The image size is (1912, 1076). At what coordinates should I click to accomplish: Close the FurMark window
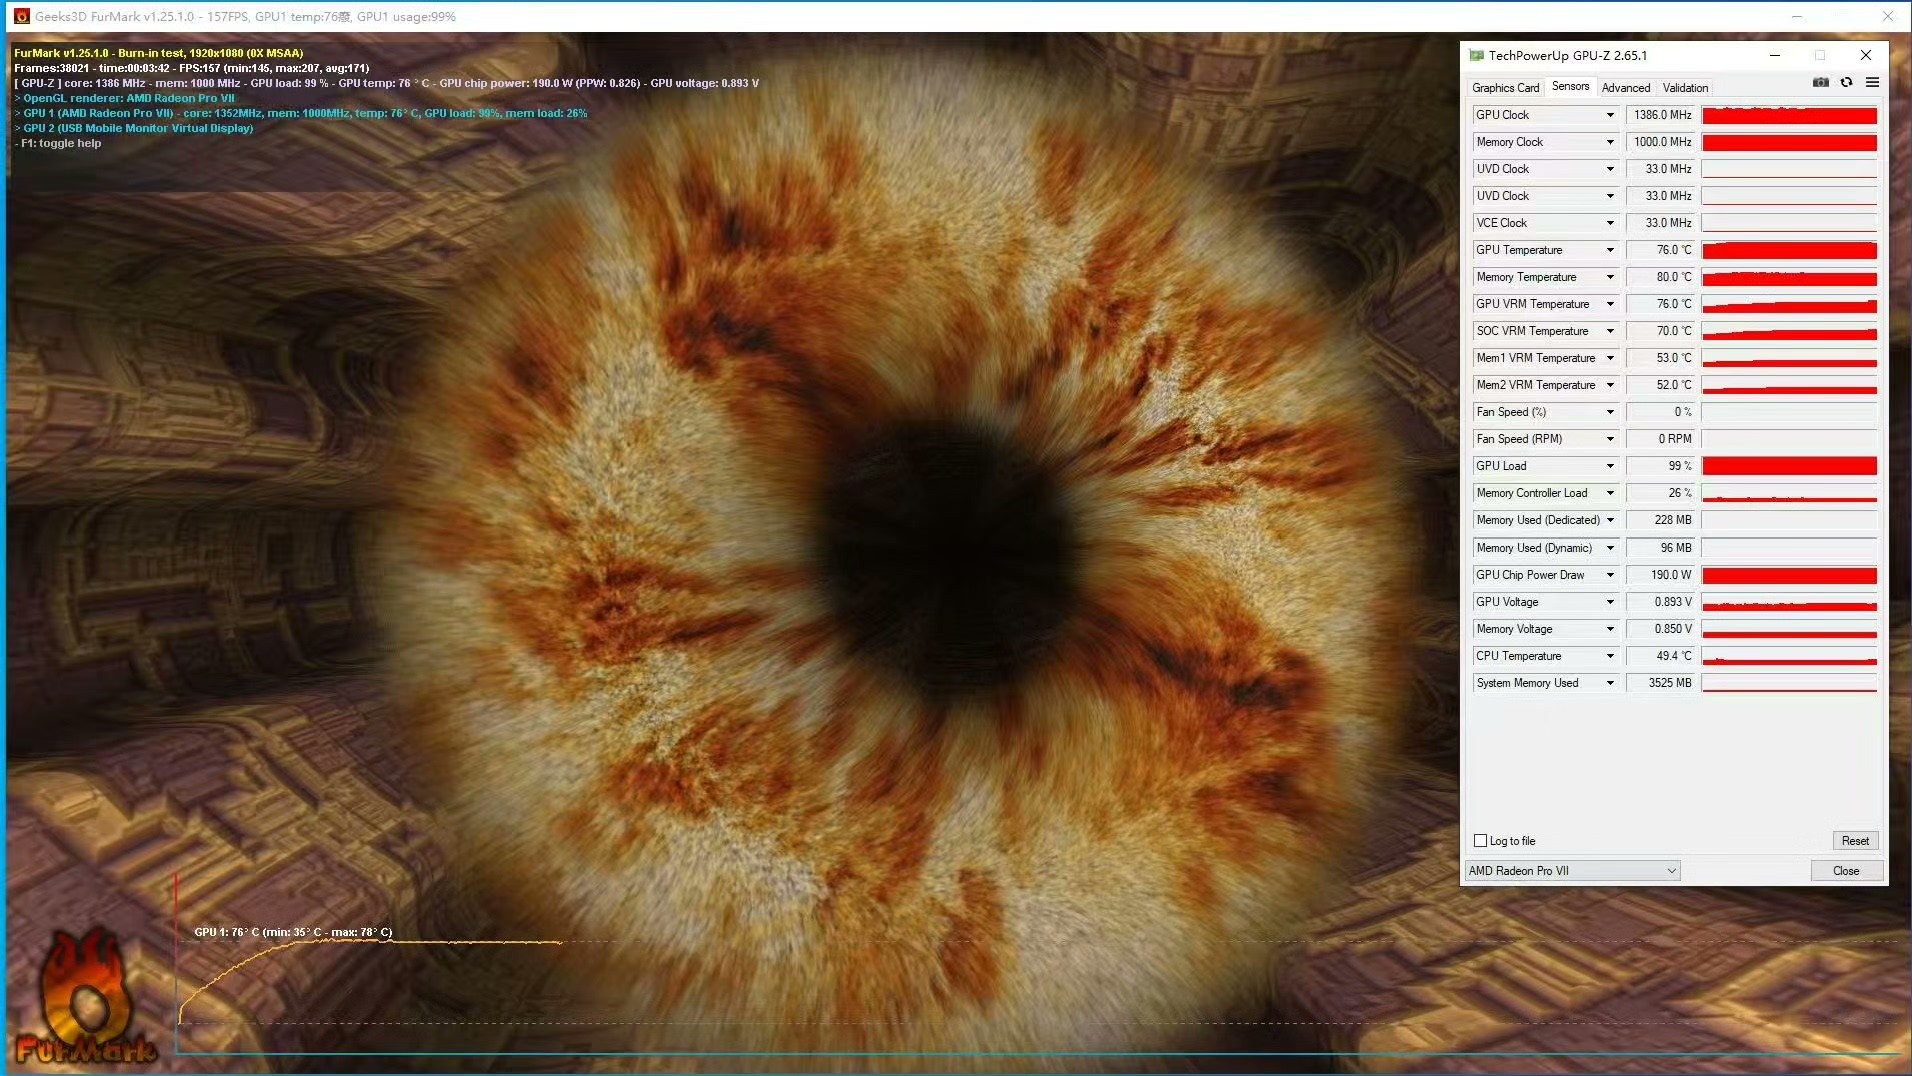(x=1887, y=16)
